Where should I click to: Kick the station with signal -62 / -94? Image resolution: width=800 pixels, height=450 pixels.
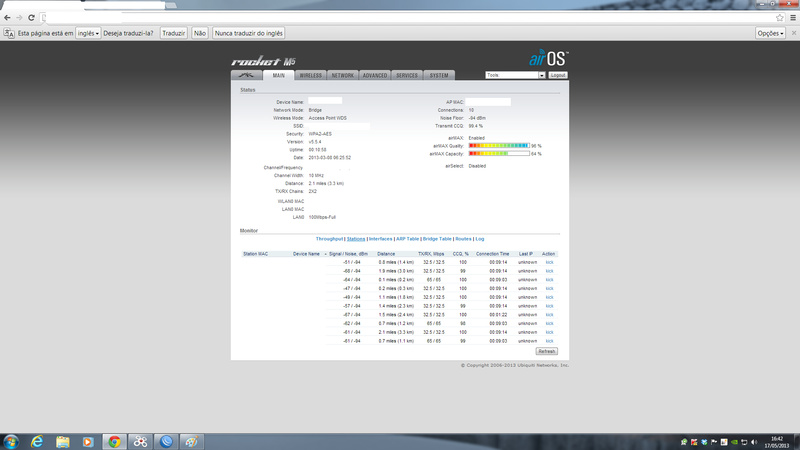click(x=549, y=323)
